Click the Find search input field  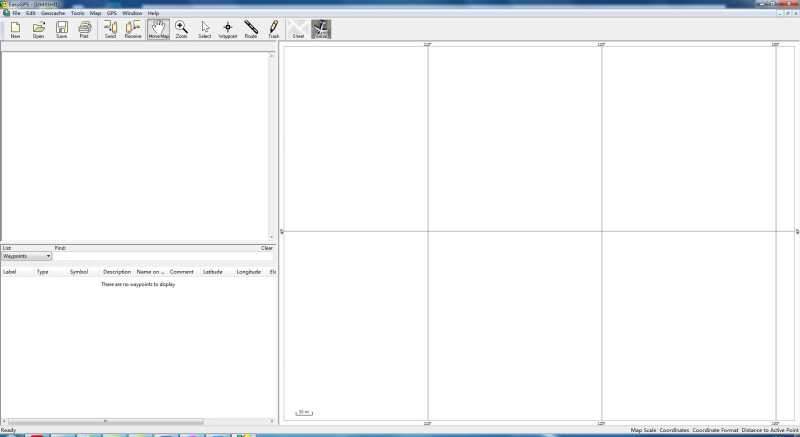160,256
